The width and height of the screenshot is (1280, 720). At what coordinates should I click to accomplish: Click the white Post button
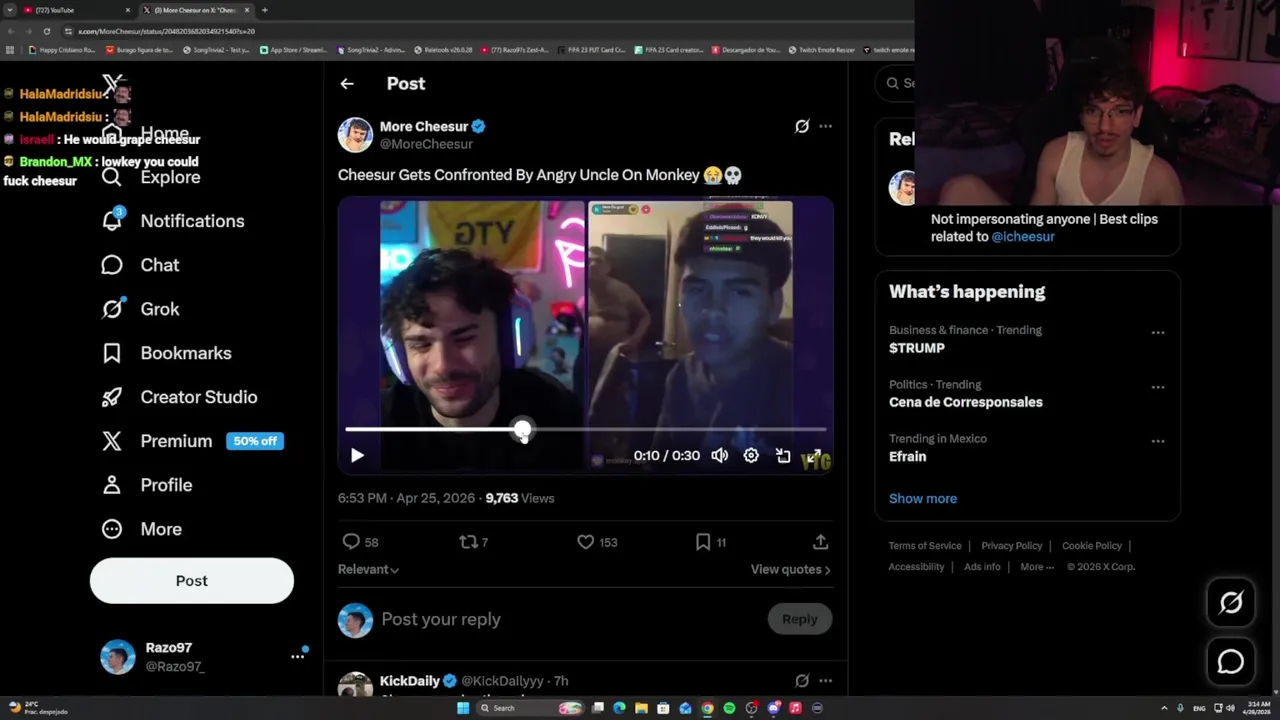tap(192, 581)
